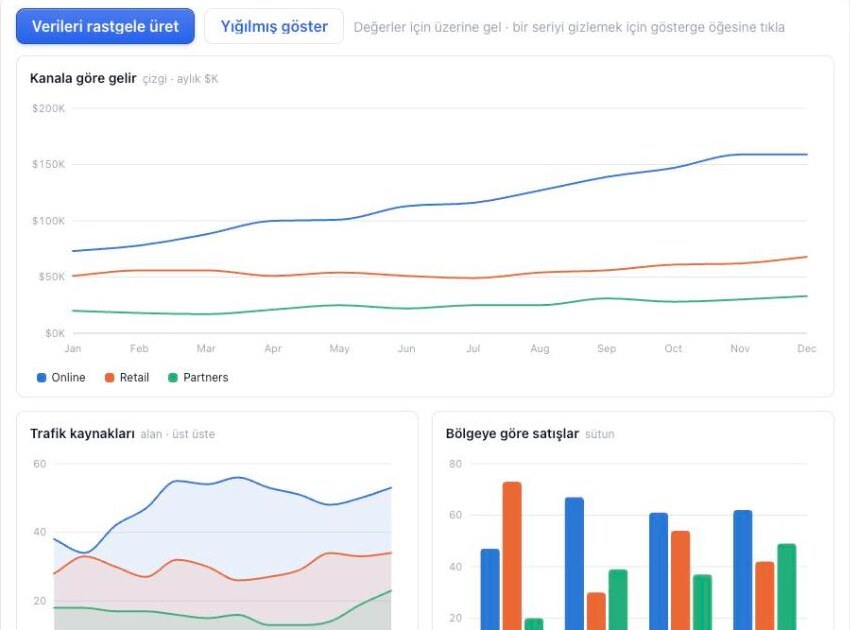850x630 pixels.
Task: Click the Mar month label
Action: [206, 349]
